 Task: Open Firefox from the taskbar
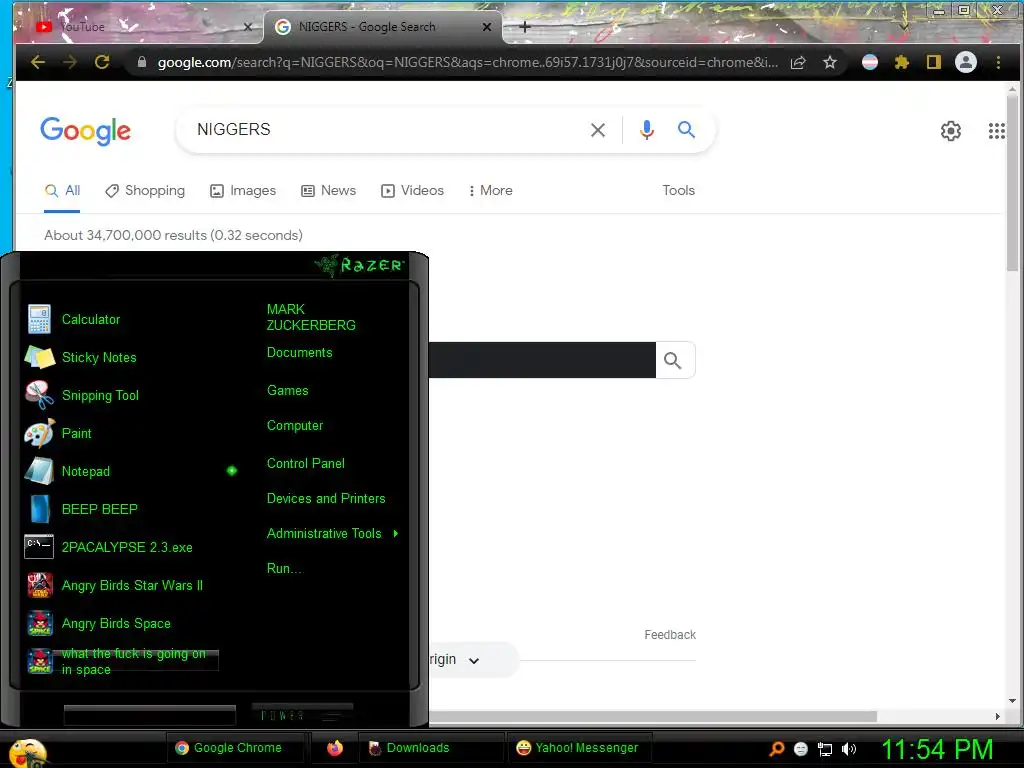[335, 748]
